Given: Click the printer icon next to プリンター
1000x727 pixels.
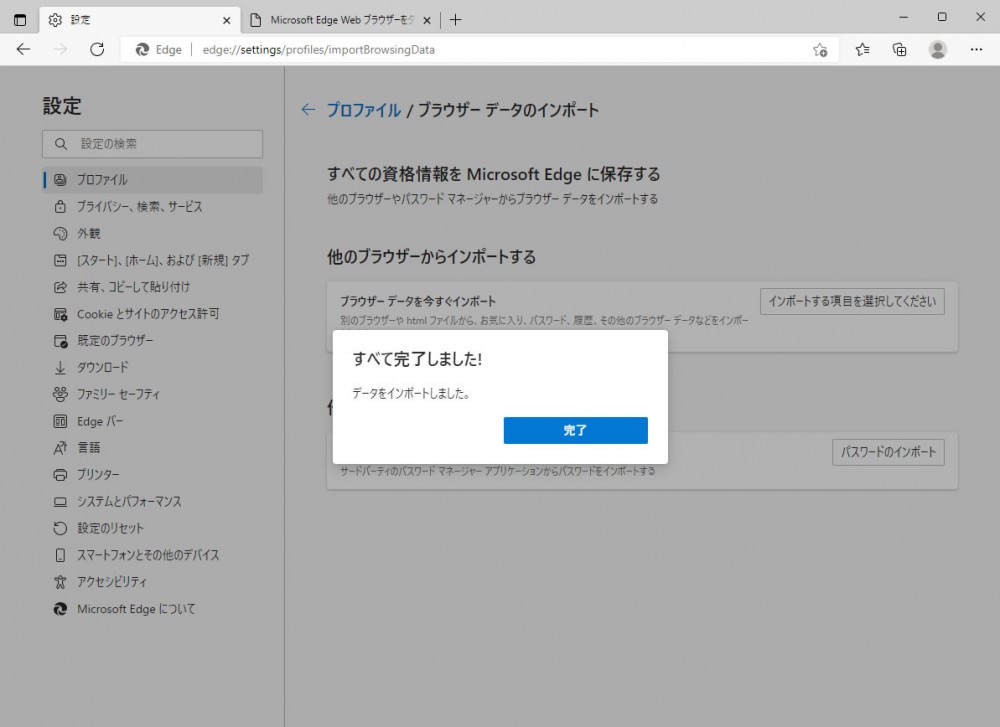Looking at the screenshot, I should (60, 474).
